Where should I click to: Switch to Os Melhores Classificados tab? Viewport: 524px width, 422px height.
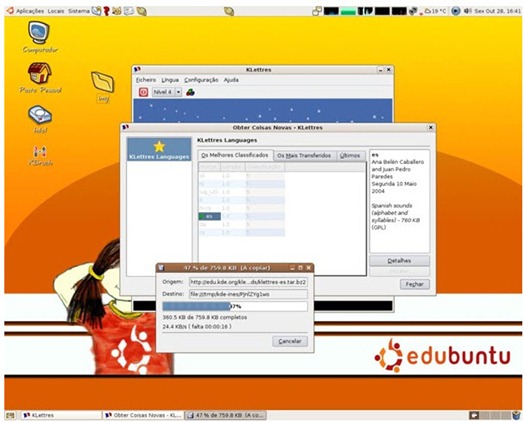(x=235, y=155)
